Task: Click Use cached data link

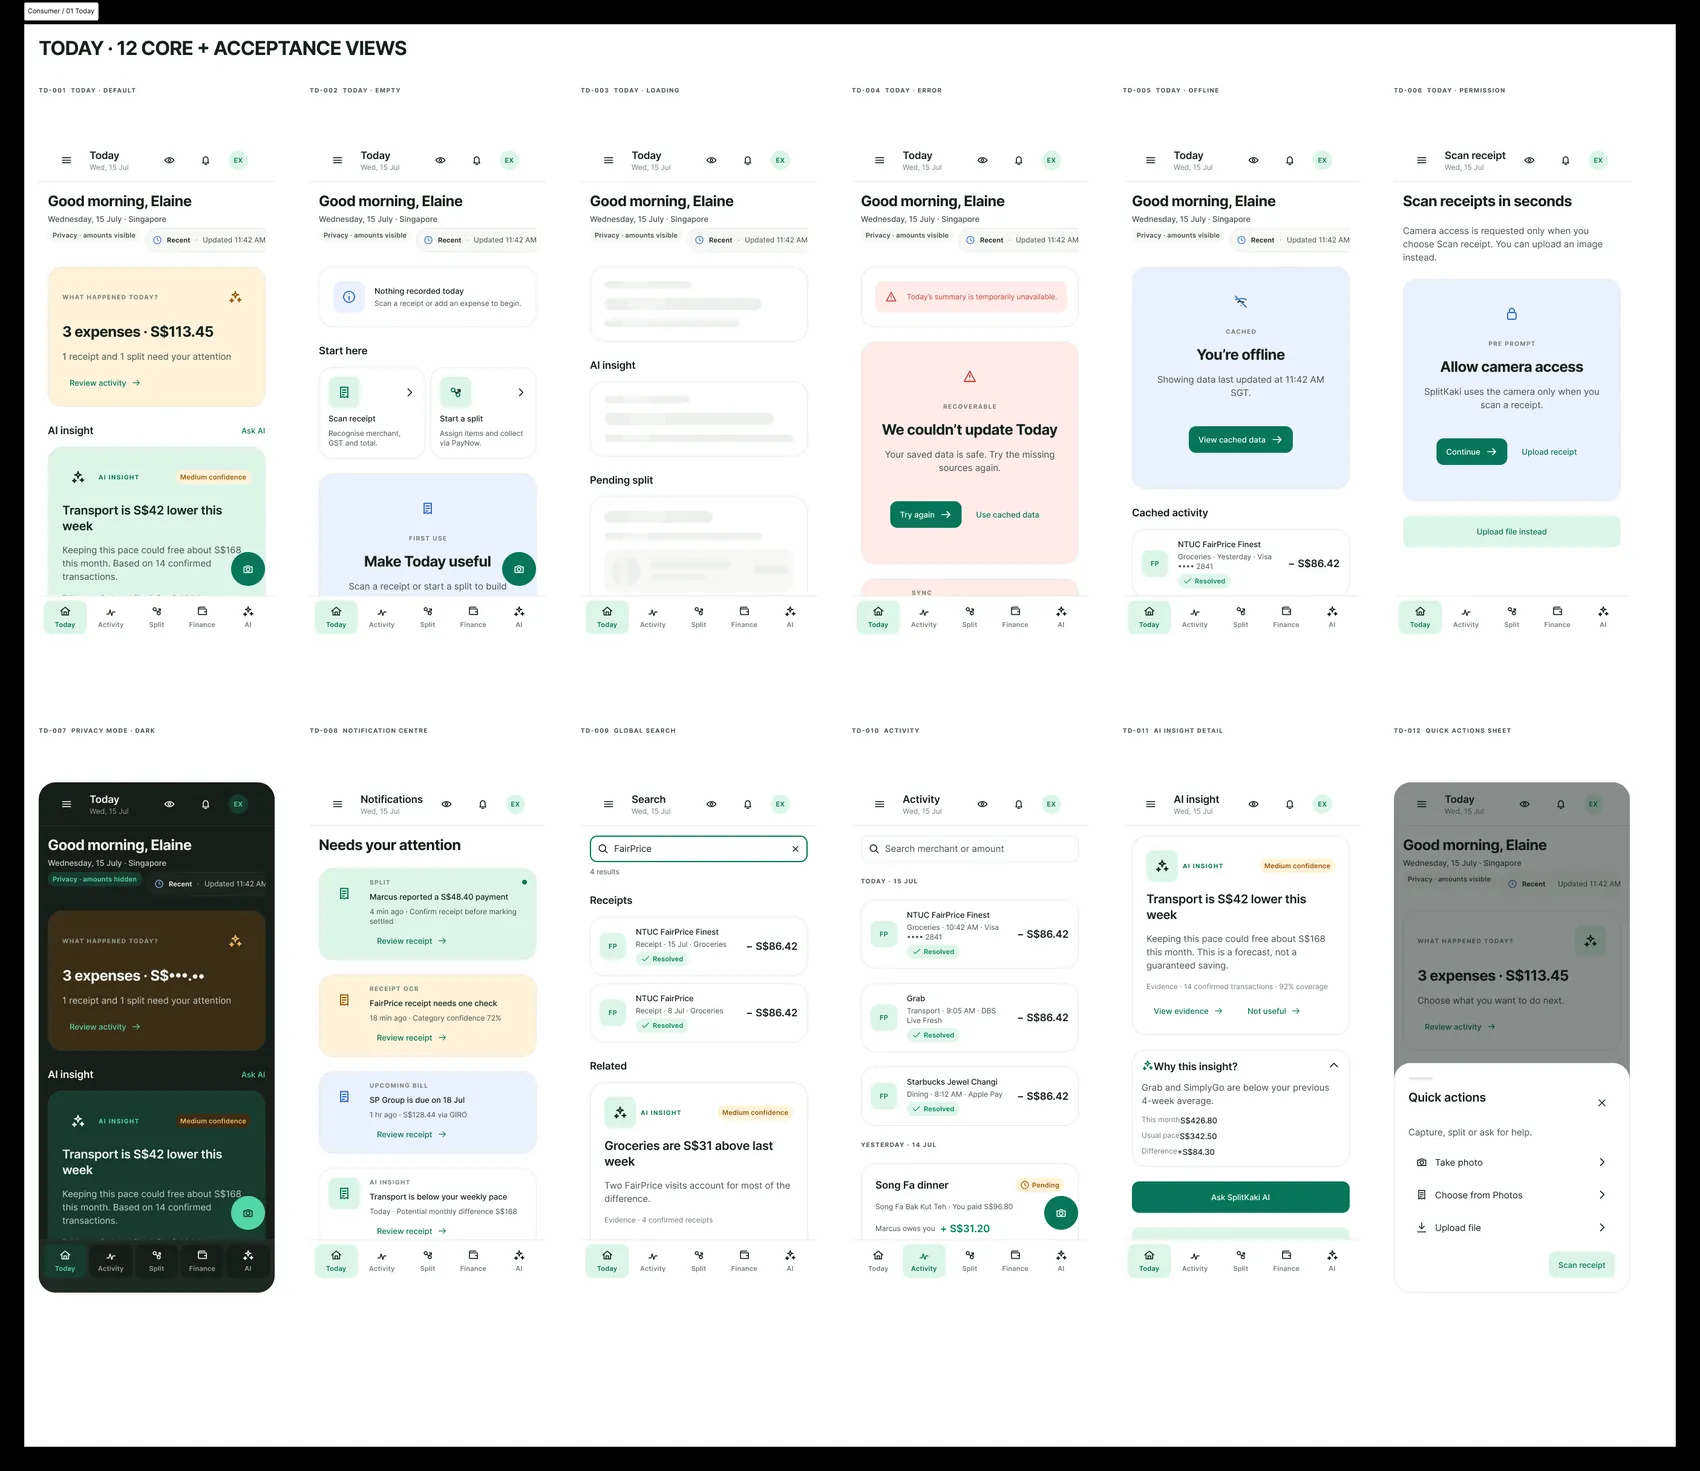Action: [1007, 515]
